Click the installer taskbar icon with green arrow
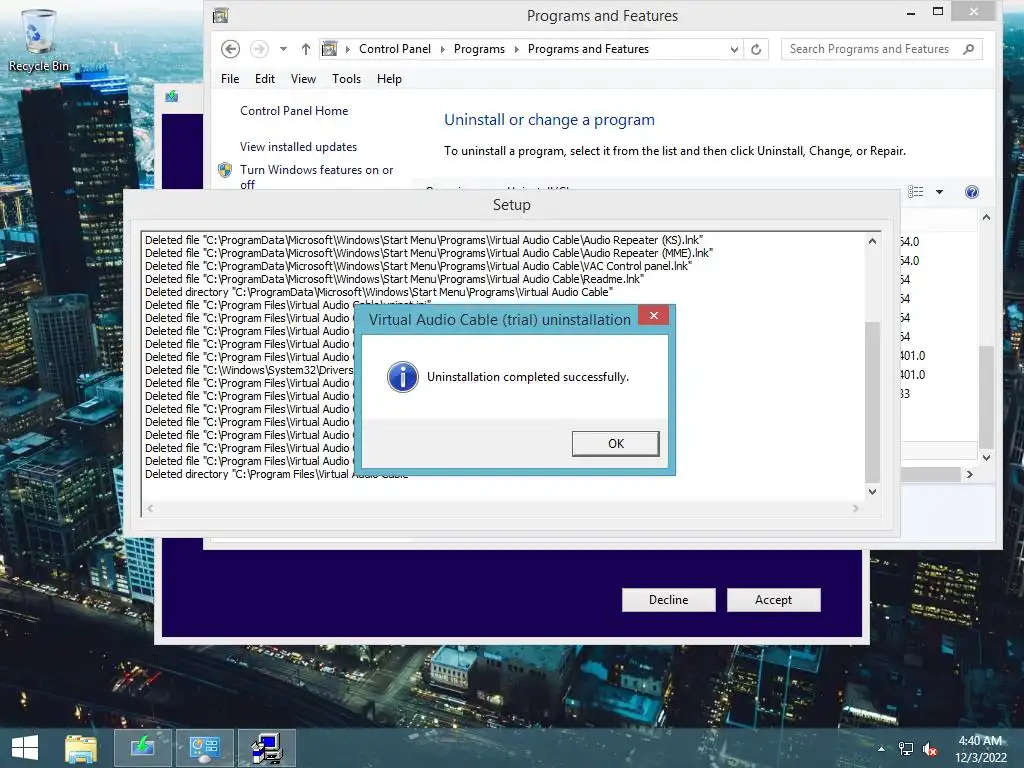 point(142,748)
